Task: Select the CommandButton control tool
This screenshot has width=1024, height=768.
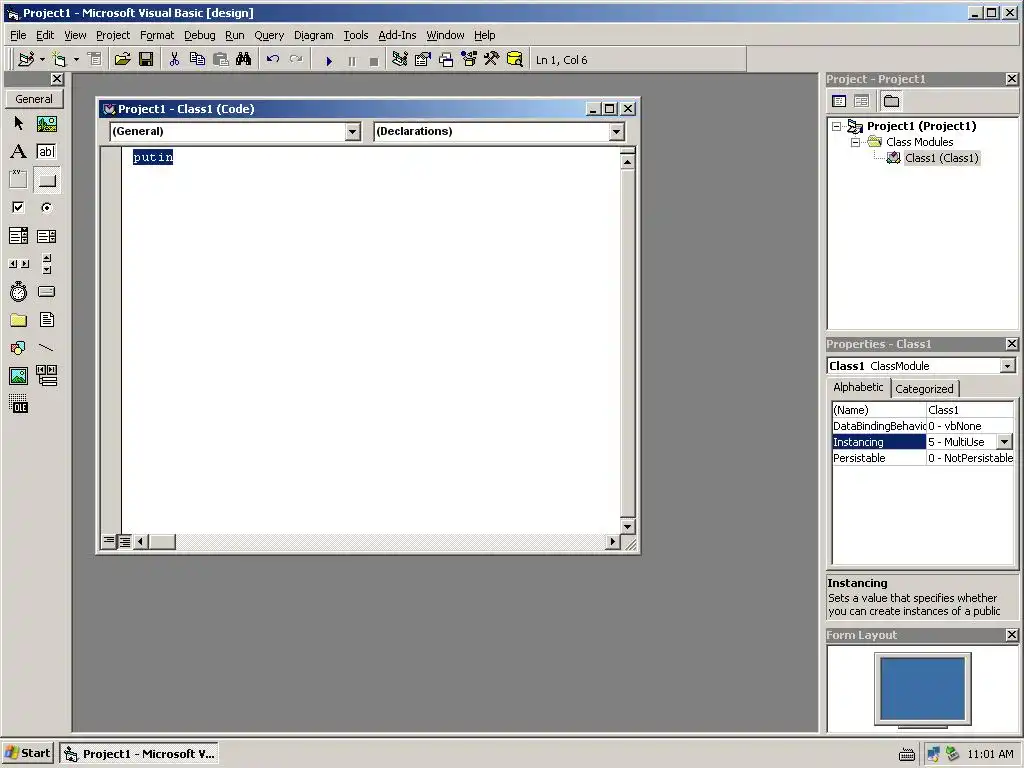Action: click(46, 180)
